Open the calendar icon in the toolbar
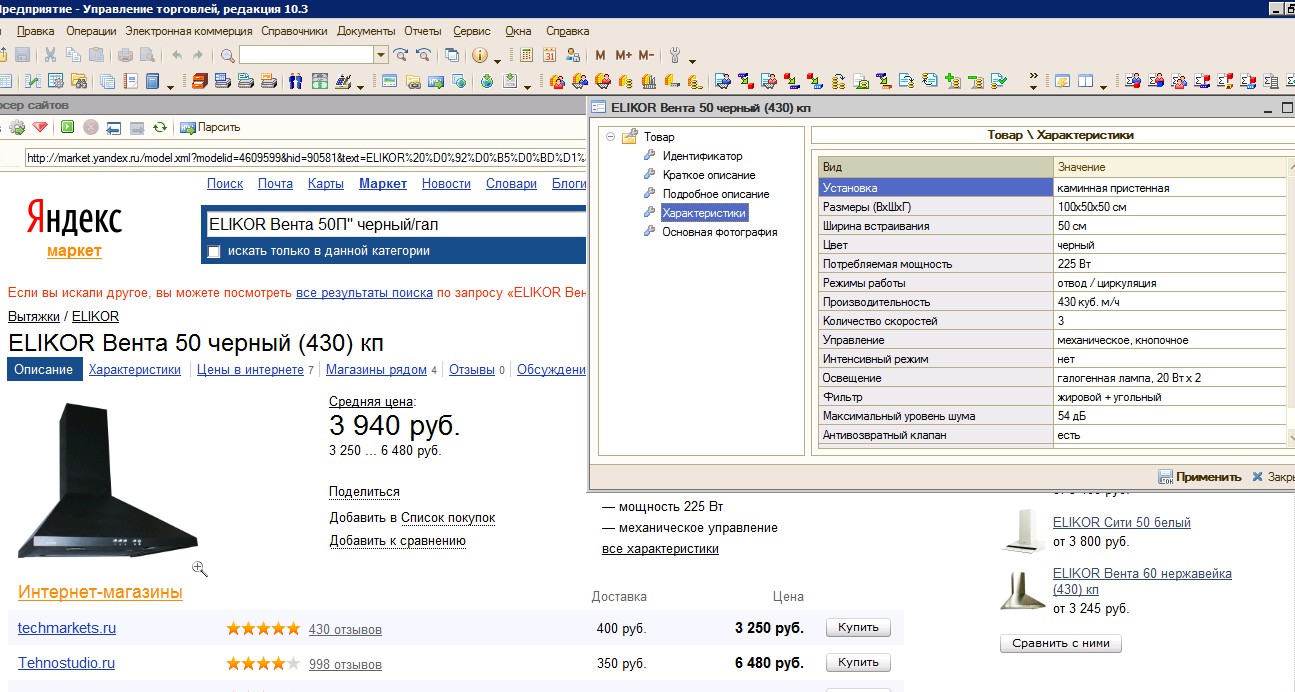1295x692 pixels. [x=549, y=55]
